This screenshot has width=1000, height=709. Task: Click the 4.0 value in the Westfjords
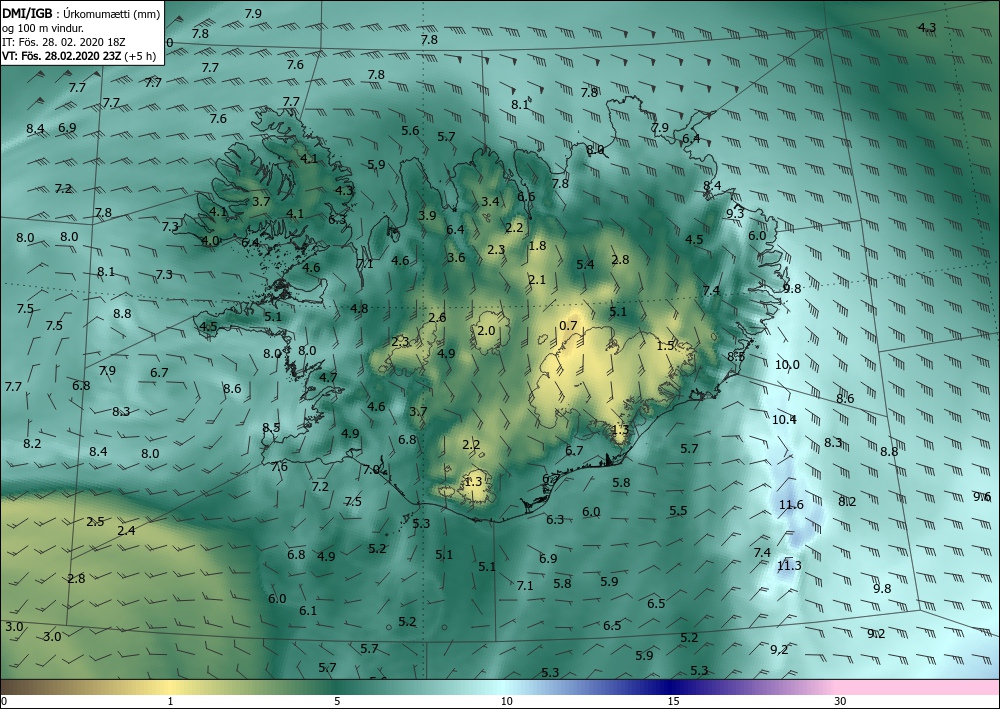pyautogui.click(x=210, y=240)
